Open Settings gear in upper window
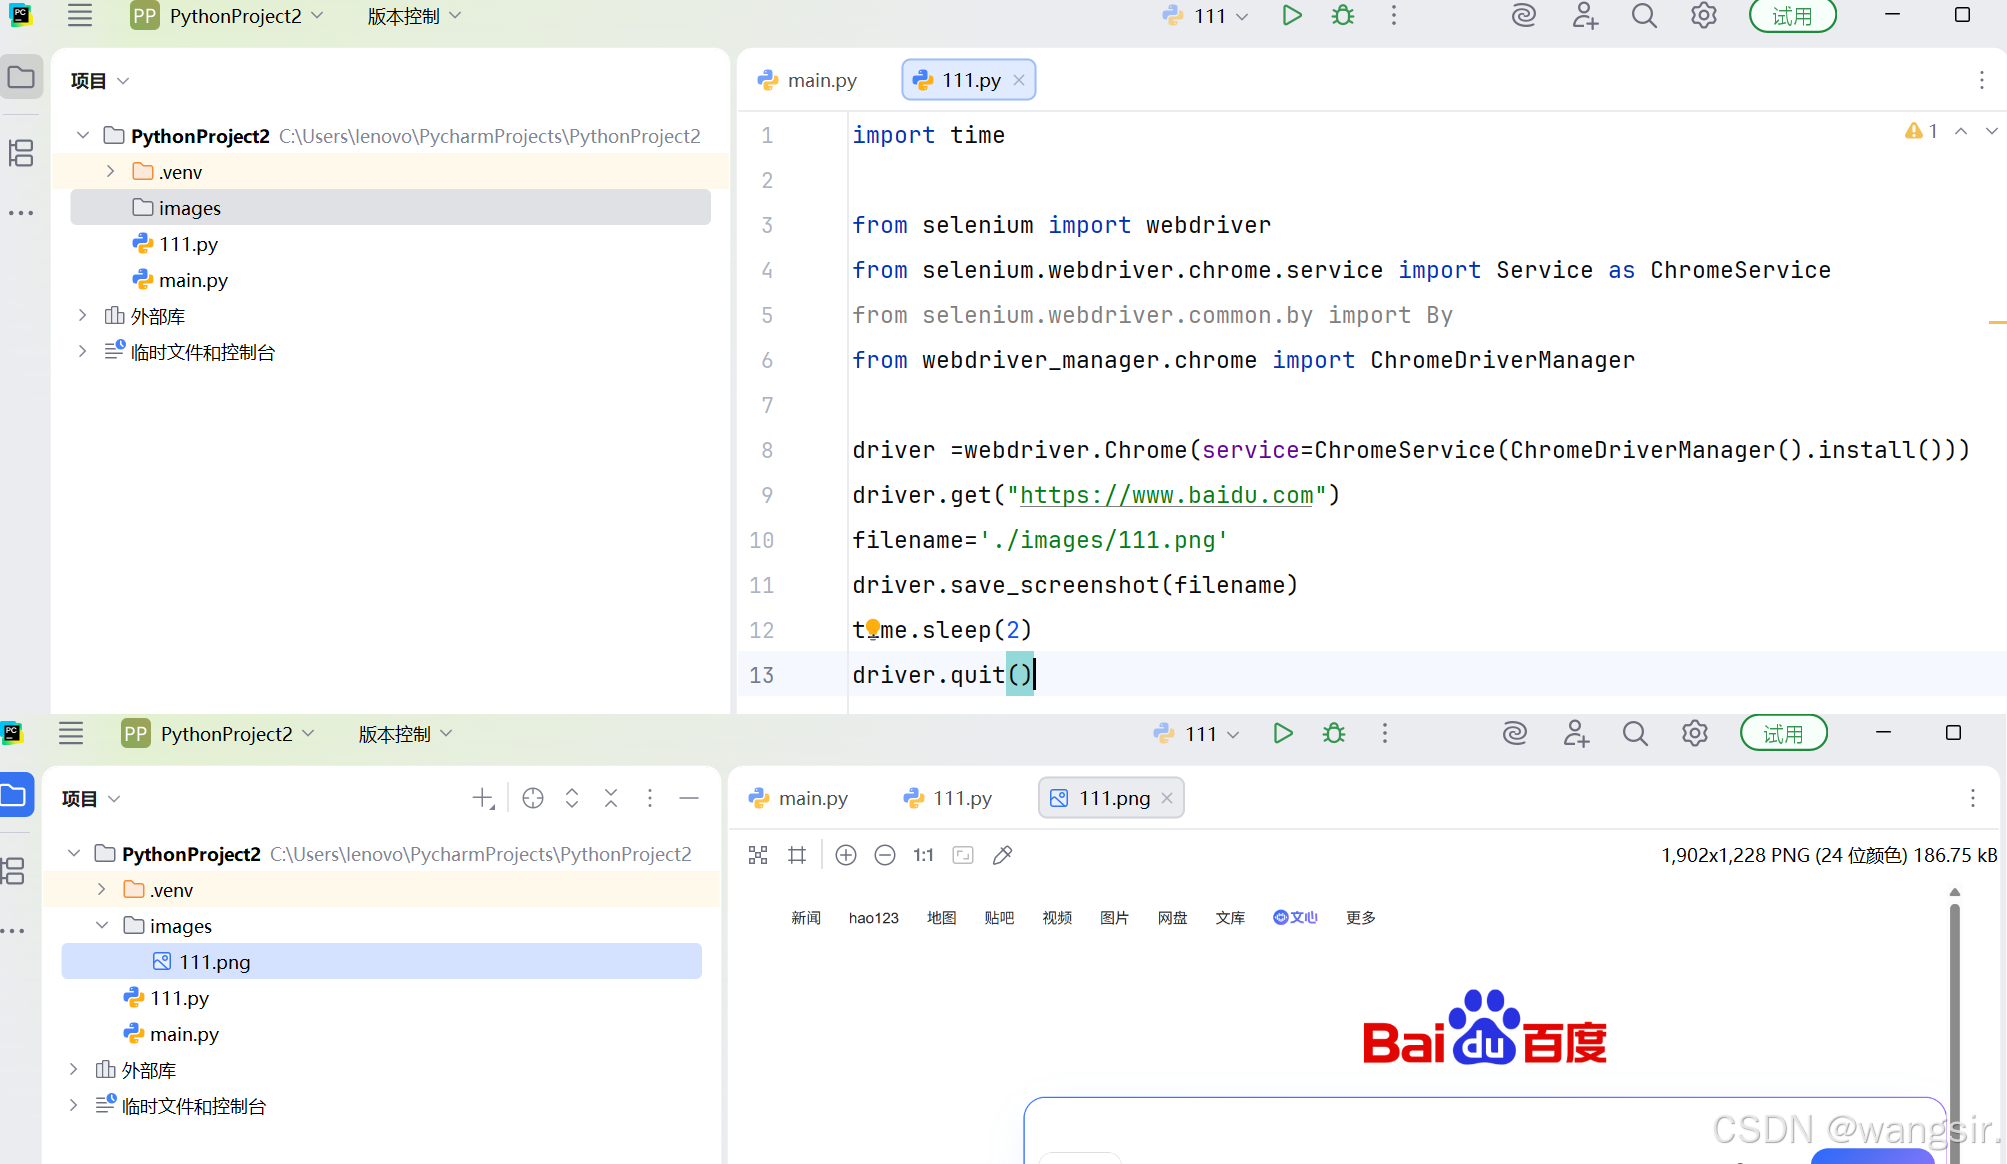The height and width of the screenshot is (1164, 2007). (1703, 16)
